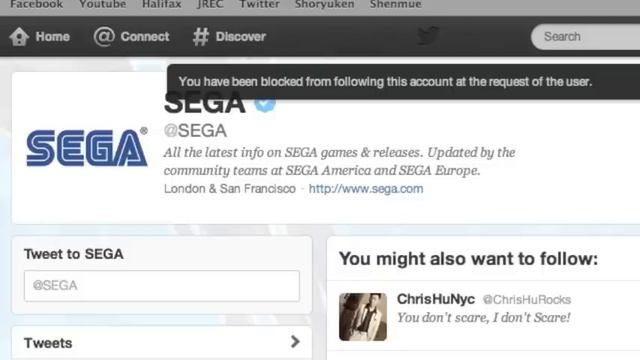640x360 pixels.
Task: Click the @ChrisHuRocks handle
Action: tap(527, 300)
